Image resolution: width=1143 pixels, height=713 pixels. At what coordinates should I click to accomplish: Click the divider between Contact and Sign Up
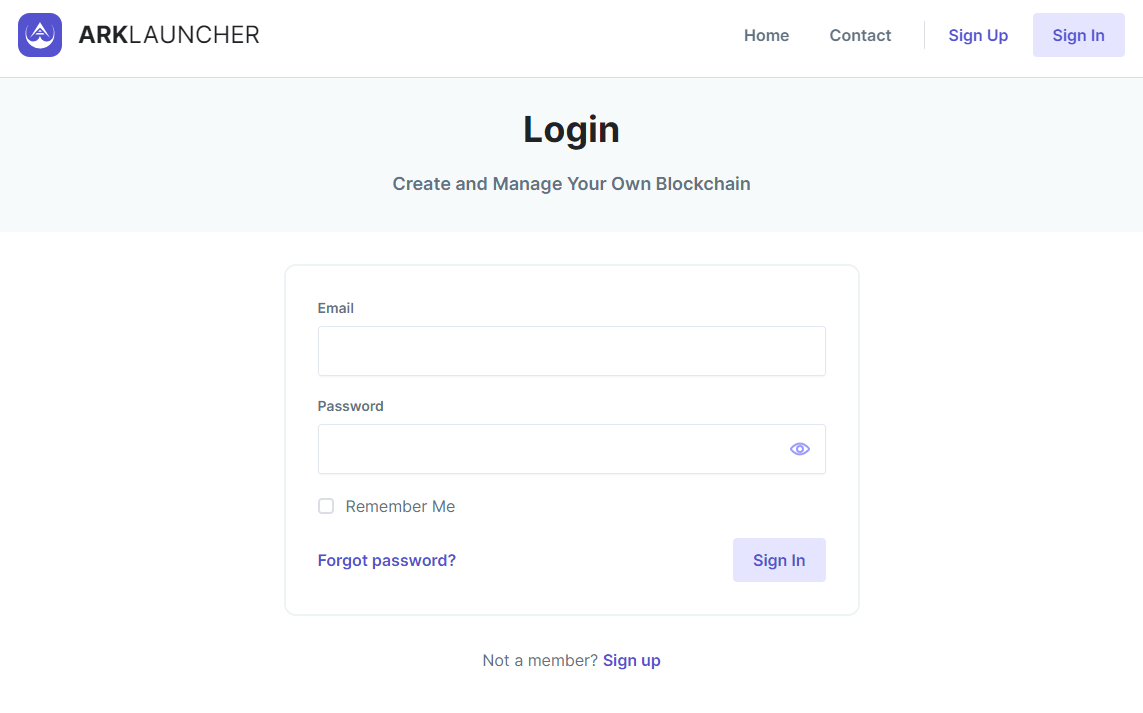[924, 35]
